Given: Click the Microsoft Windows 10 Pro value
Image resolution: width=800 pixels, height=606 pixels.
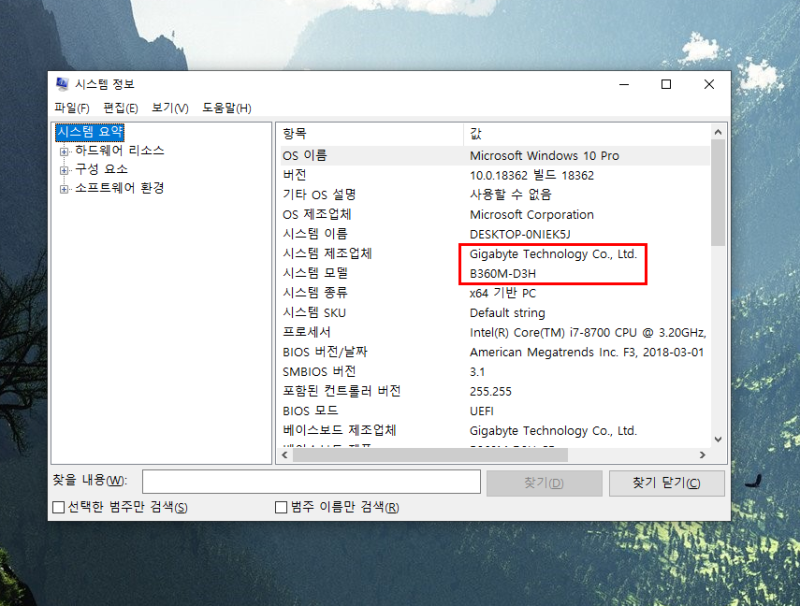Looking at the screenshot, I should [x=544, y=156].
